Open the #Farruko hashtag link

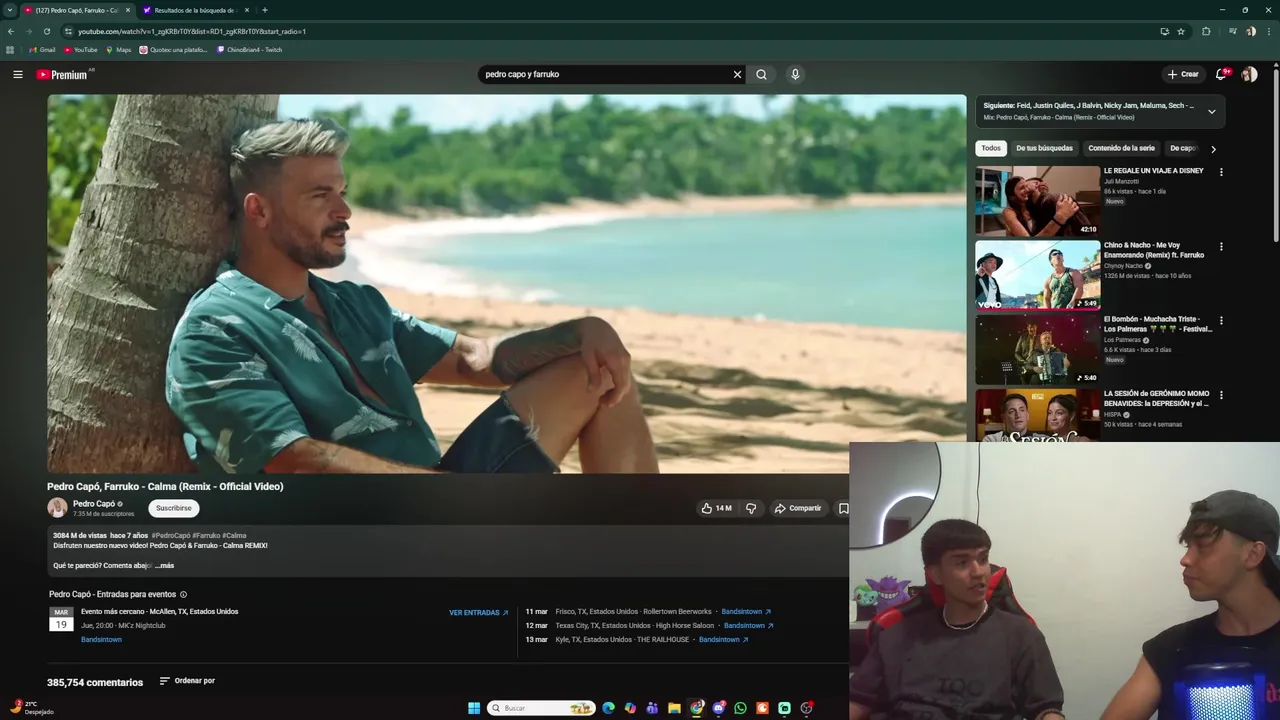click(206, 535)
